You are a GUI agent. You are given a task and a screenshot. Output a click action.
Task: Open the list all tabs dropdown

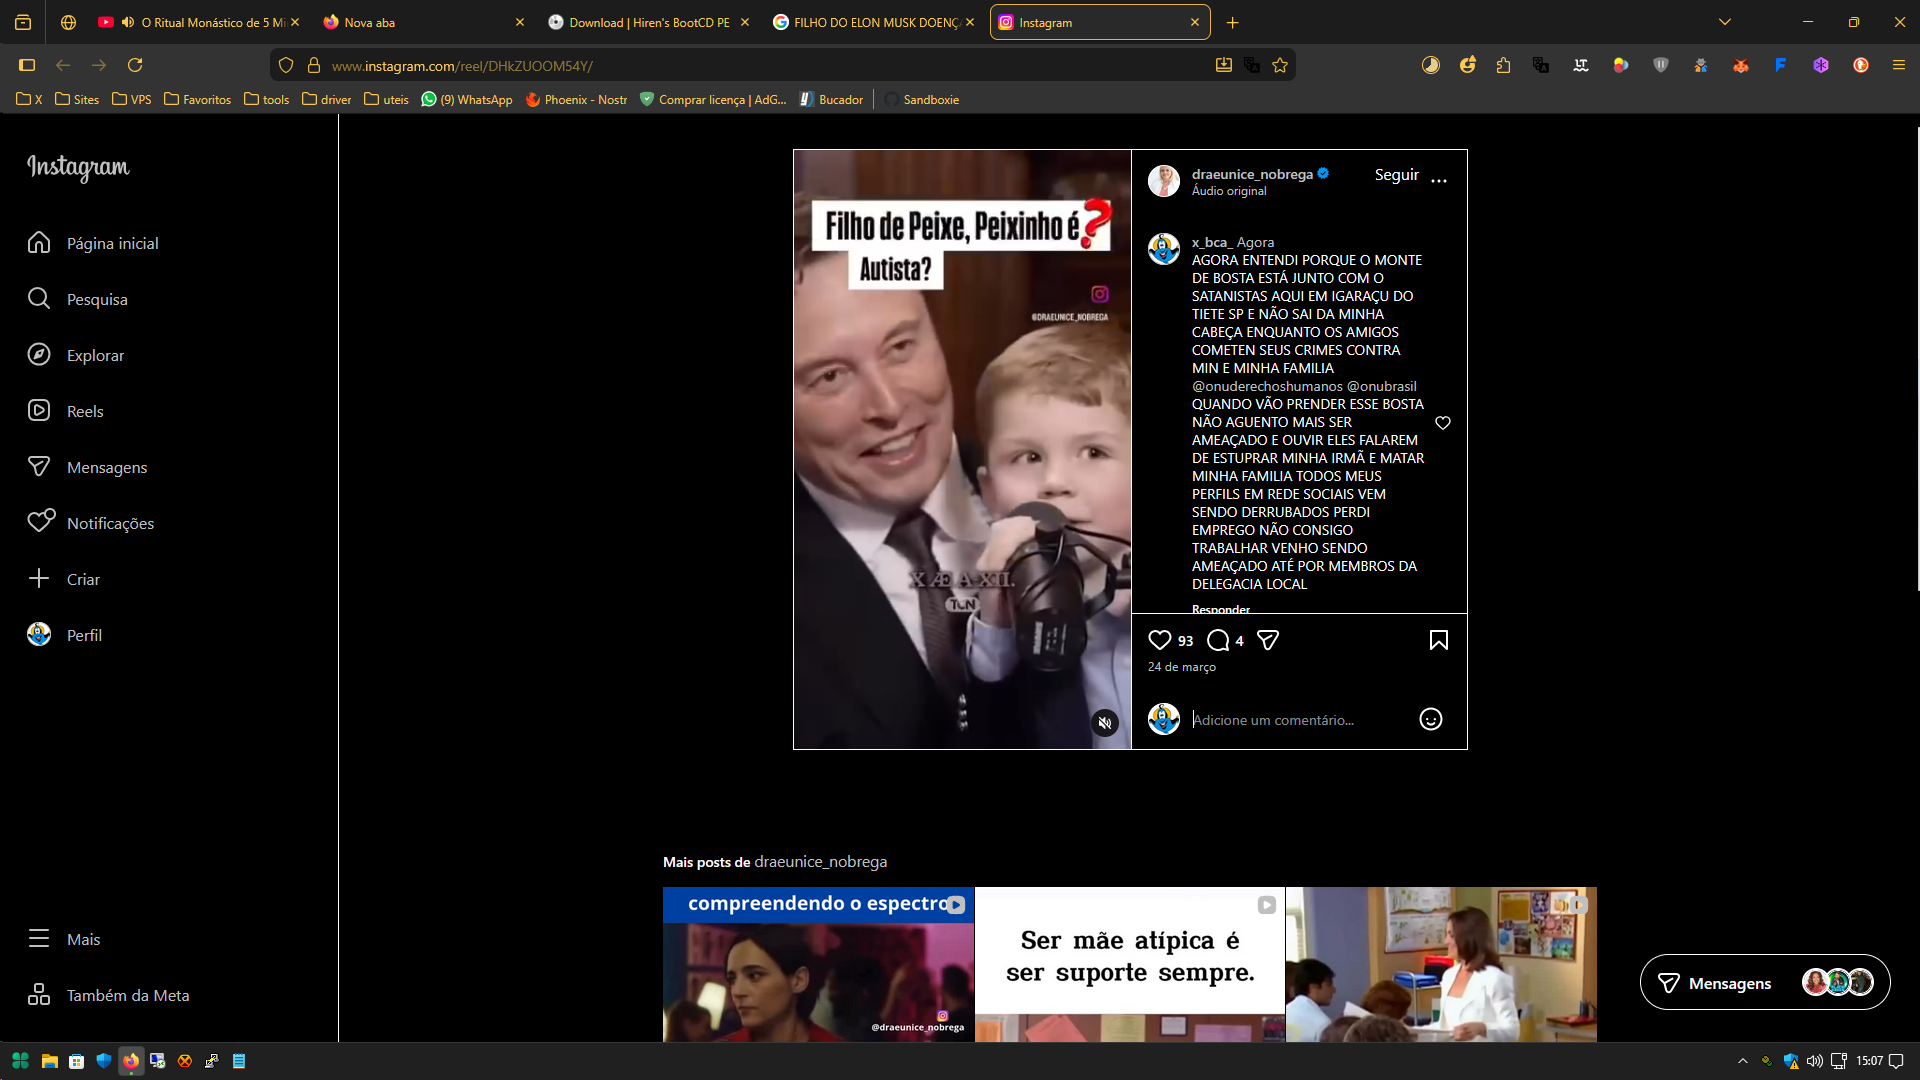tap(1724, 22)
